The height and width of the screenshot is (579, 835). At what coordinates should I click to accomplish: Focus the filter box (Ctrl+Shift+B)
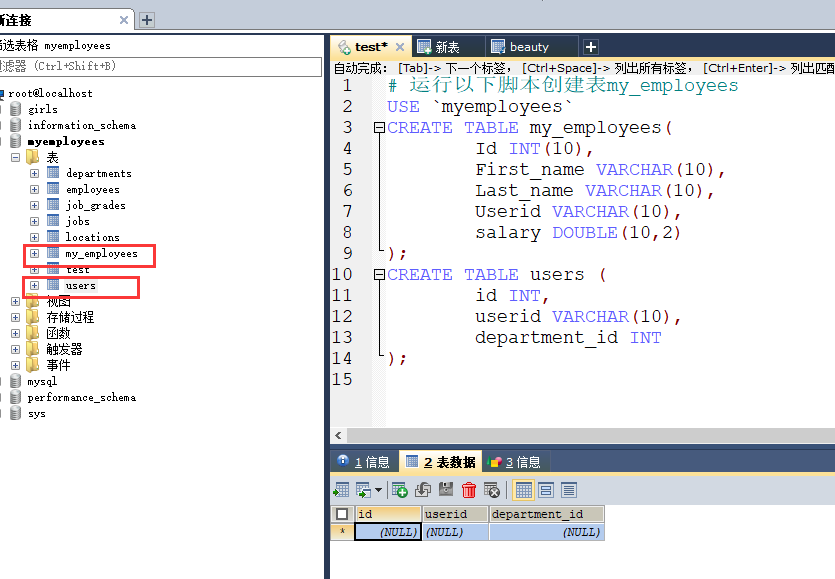[x=160, y=67]
